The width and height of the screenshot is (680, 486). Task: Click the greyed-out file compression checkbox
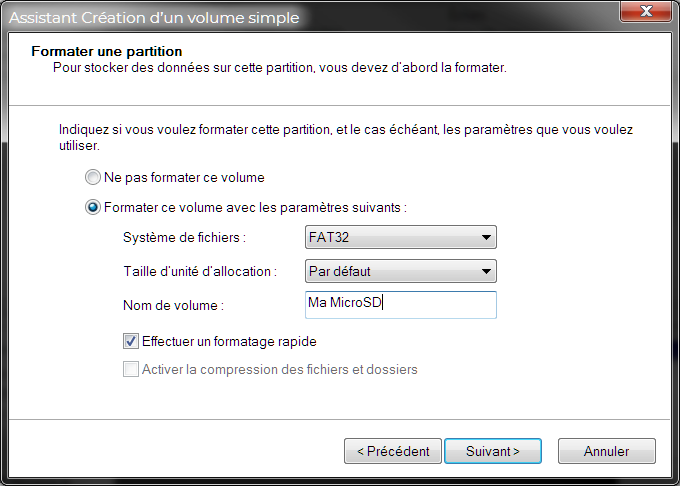131,370
